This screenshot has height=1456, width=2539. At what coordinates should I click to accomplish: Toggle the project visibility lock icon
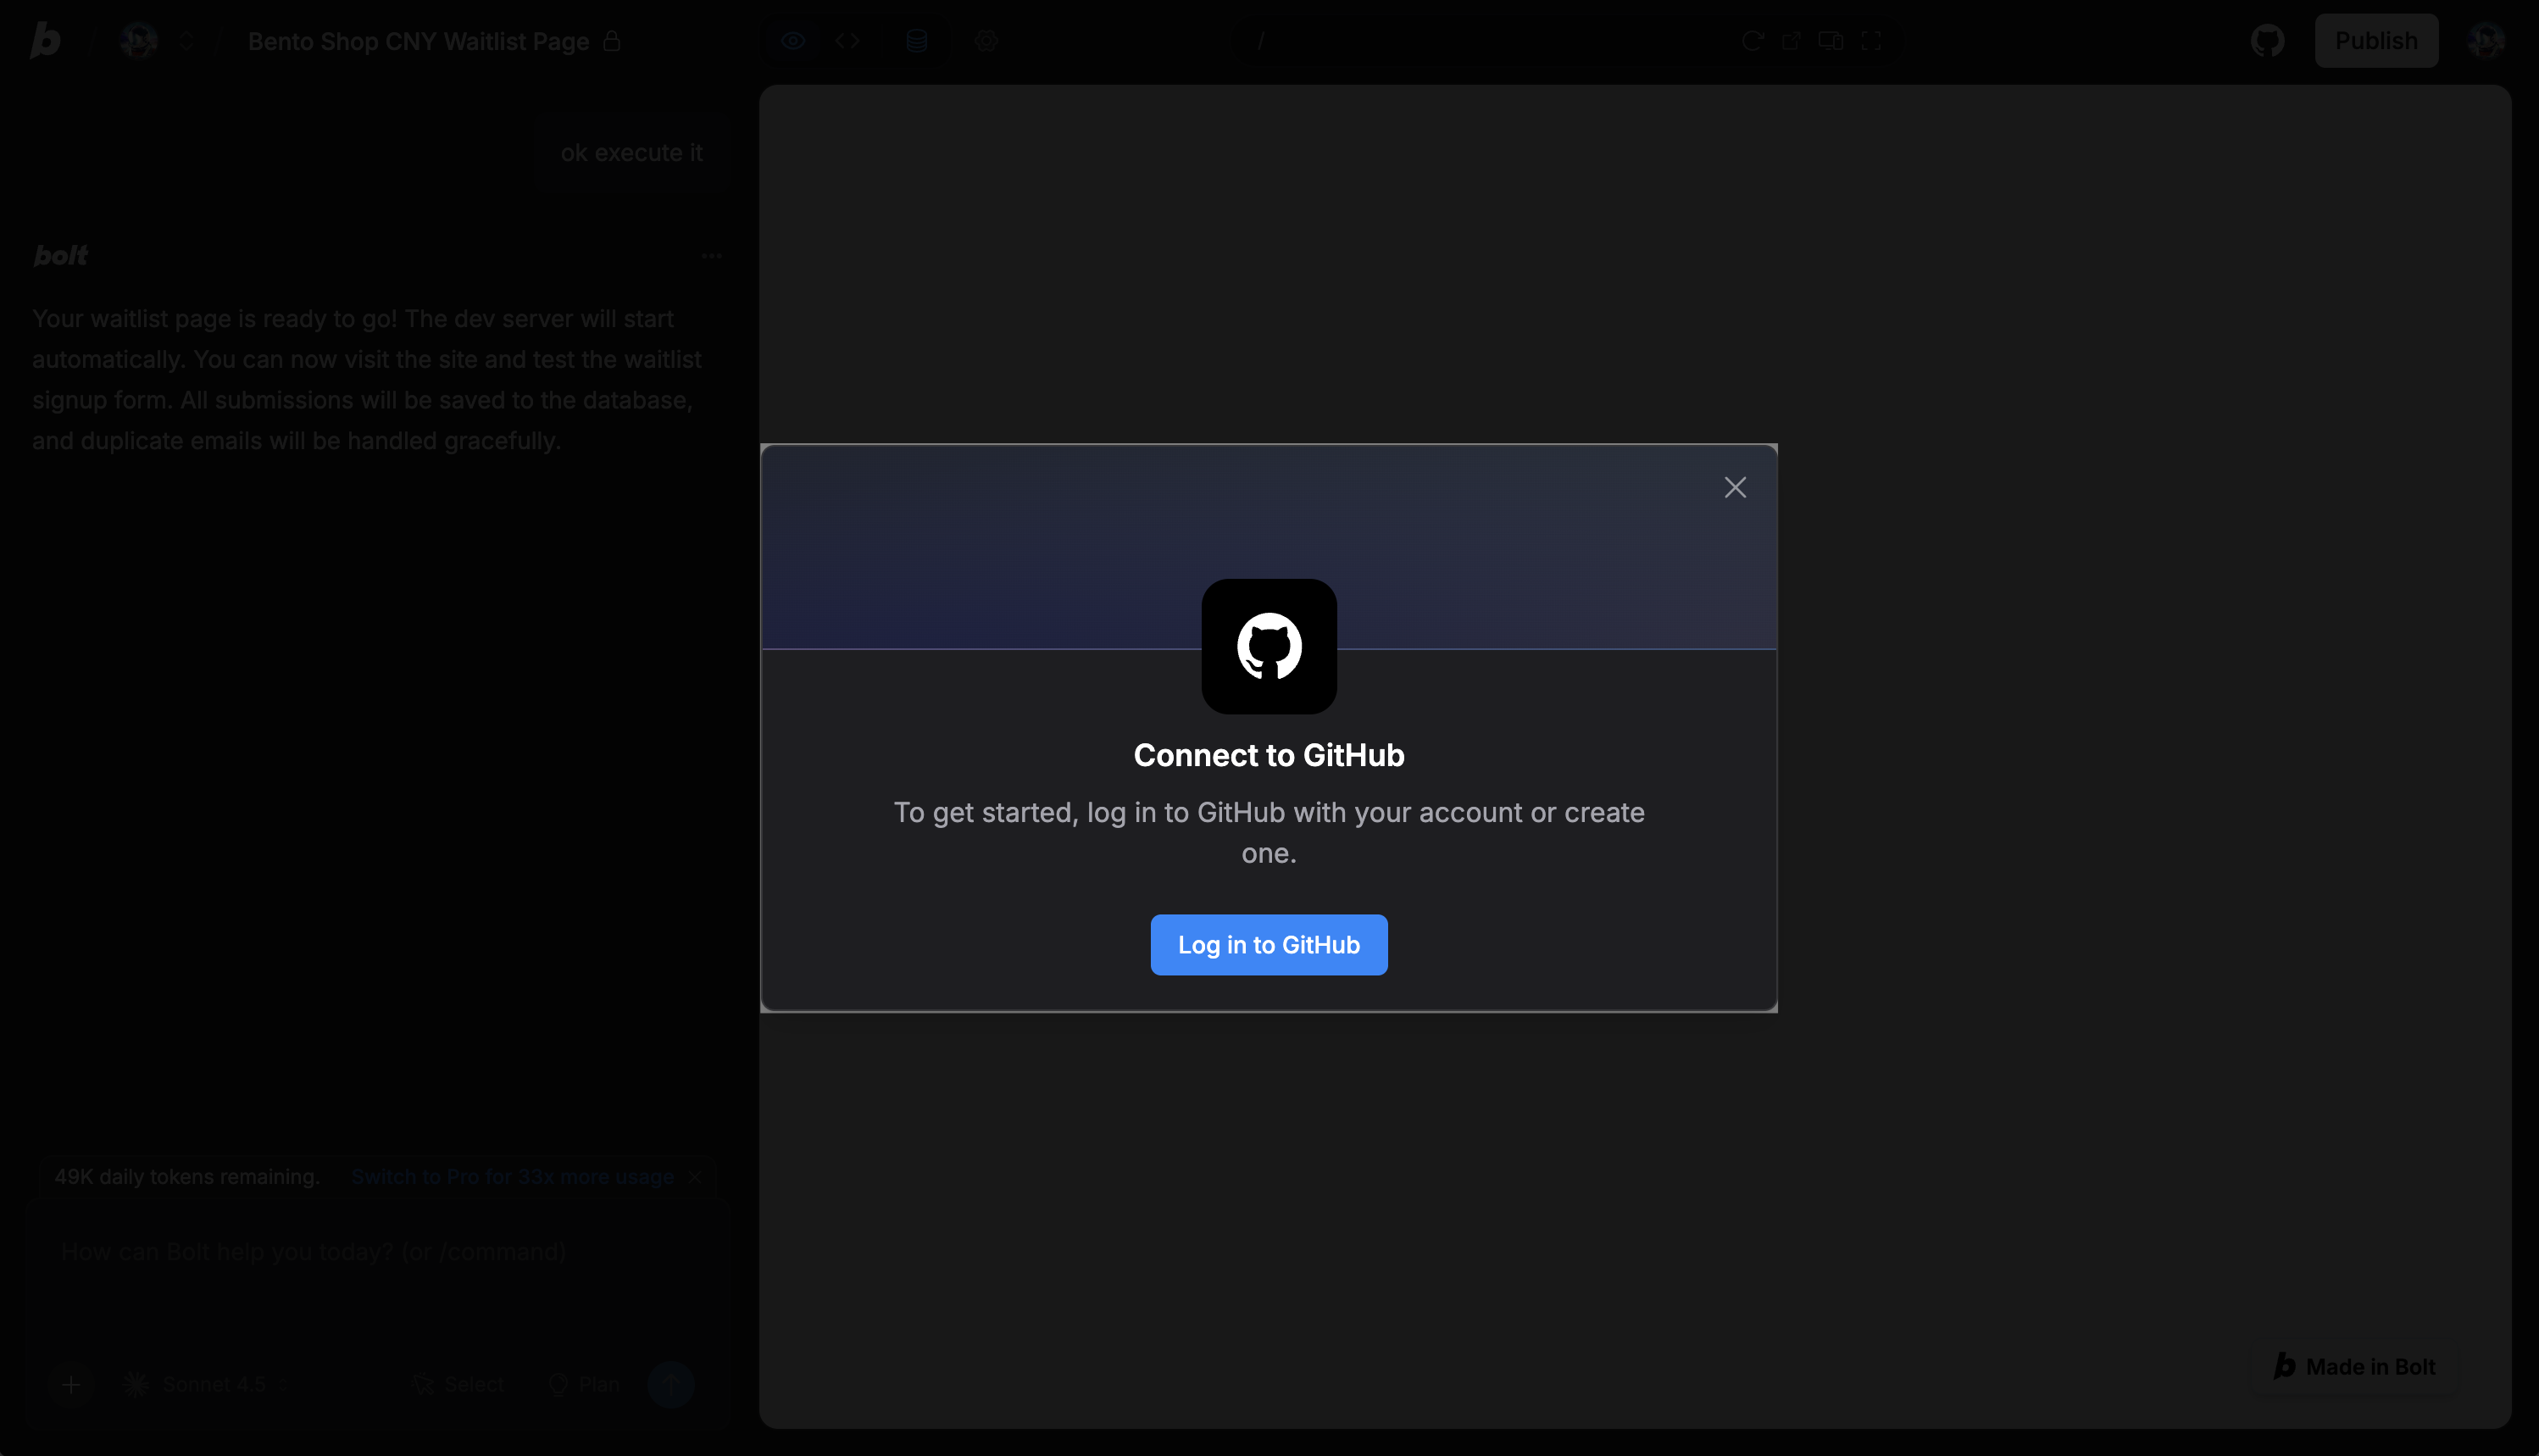tap(613, 42)
